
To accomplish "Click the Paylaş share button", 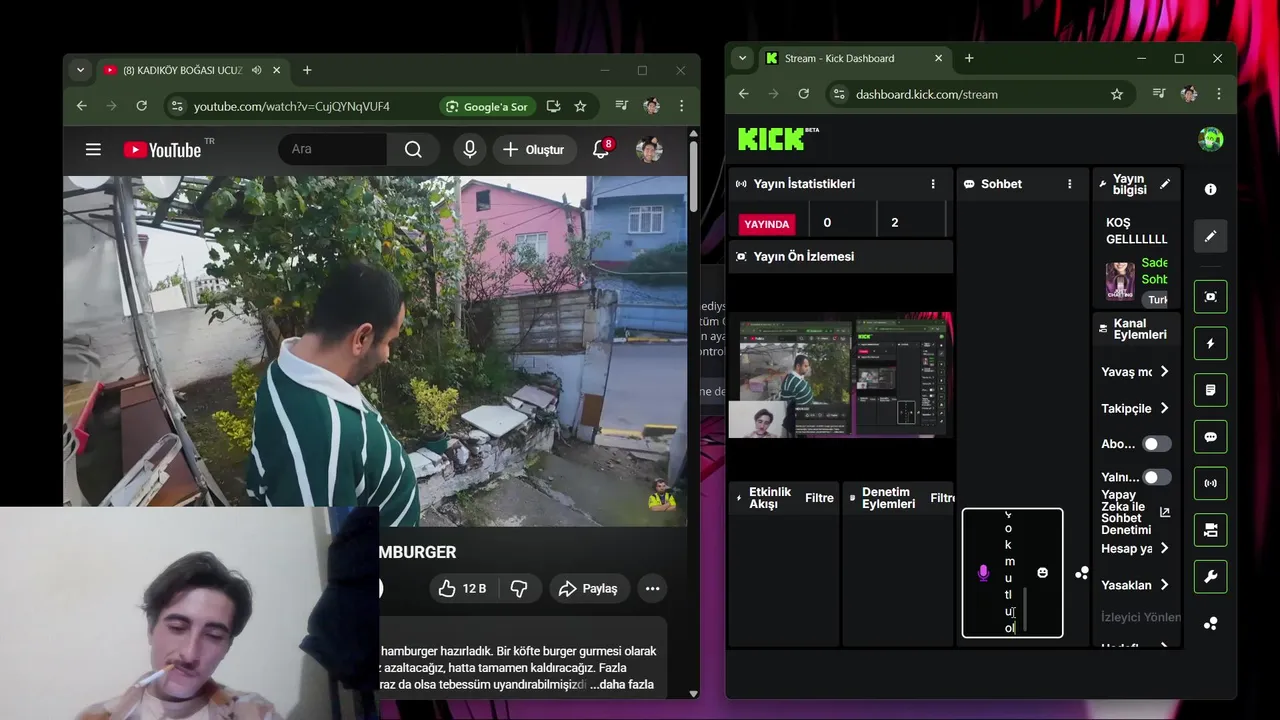I will [x=589, y=588].
